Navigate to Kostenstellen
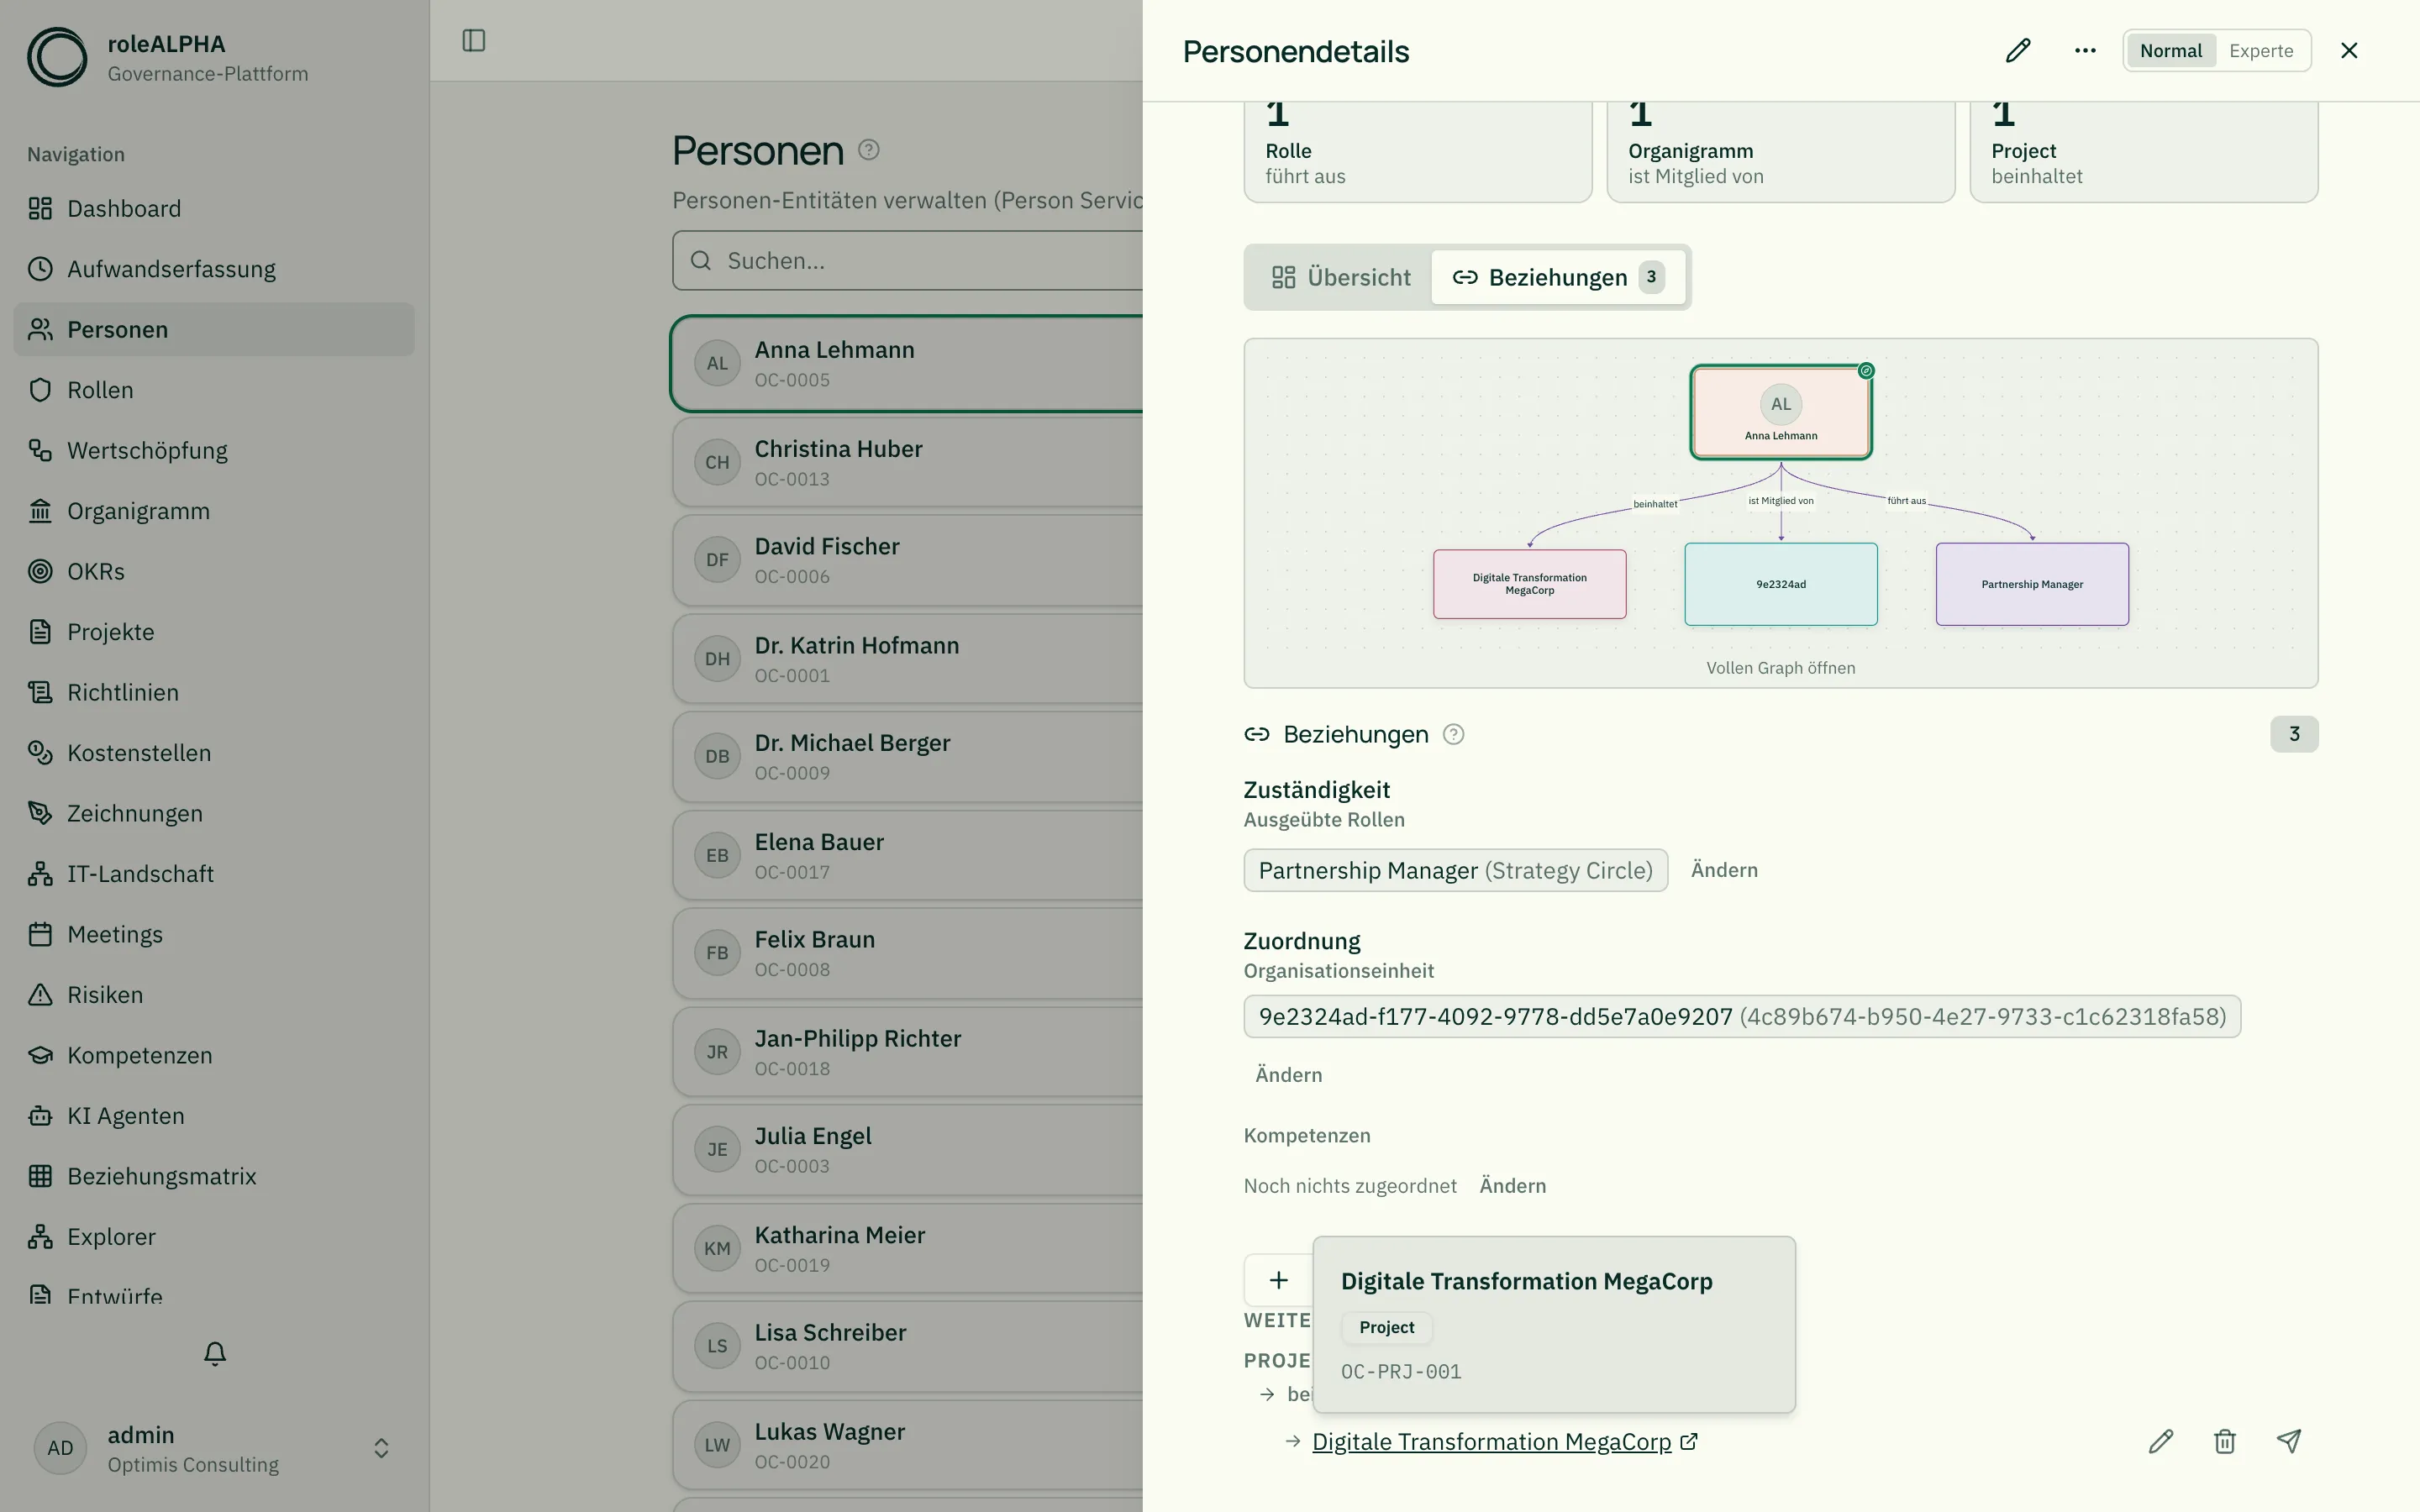This screenshot has height=1512, width=2420. [214, 754]
